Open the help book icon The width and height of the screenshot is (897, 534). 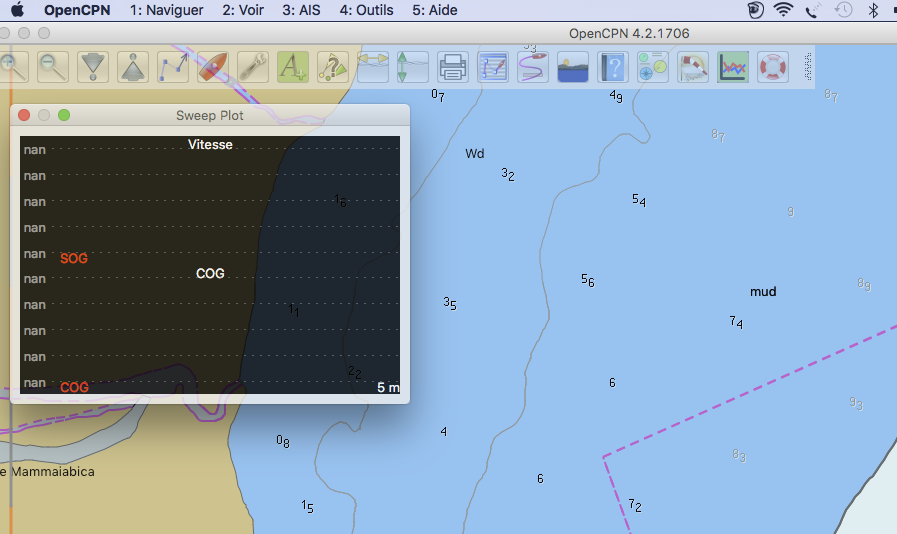[x=612, y=67]
